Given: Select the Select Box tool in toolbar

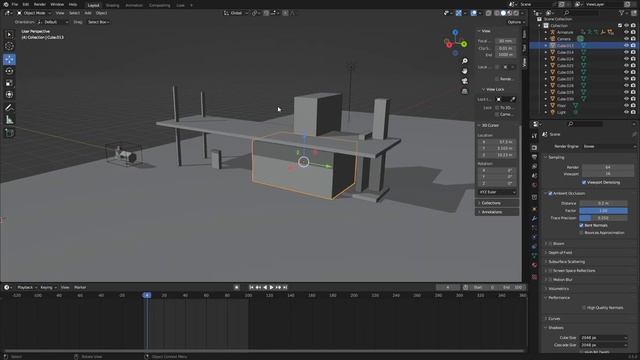Looking at the screenshot, I should click(9, 35).
